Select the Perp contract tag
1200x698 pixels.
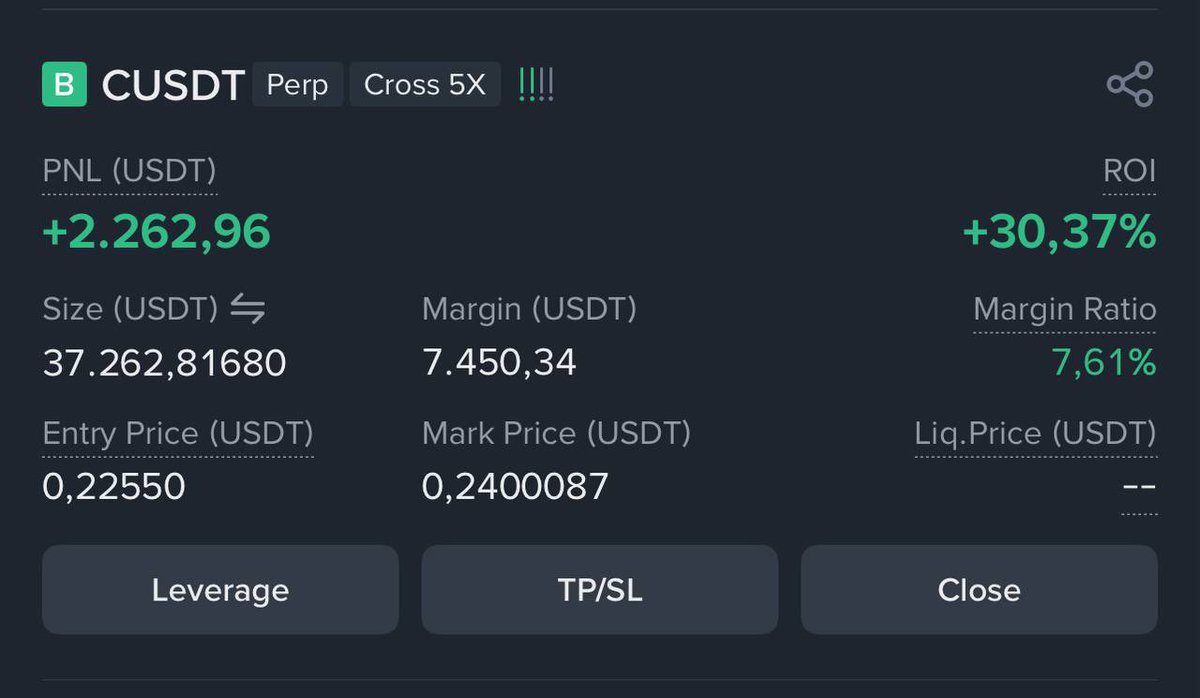[297, 85]
